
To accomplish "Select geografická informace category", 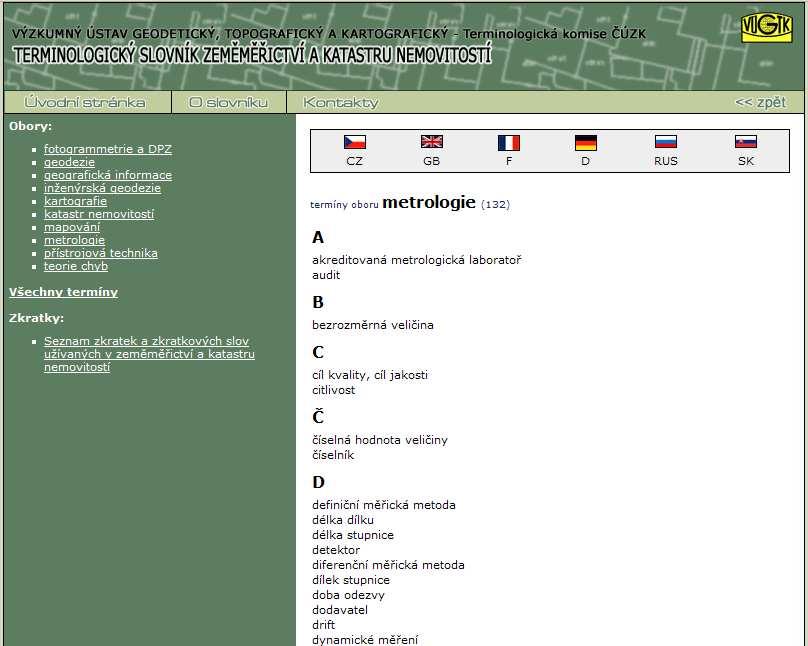I will tap(108, 175).
